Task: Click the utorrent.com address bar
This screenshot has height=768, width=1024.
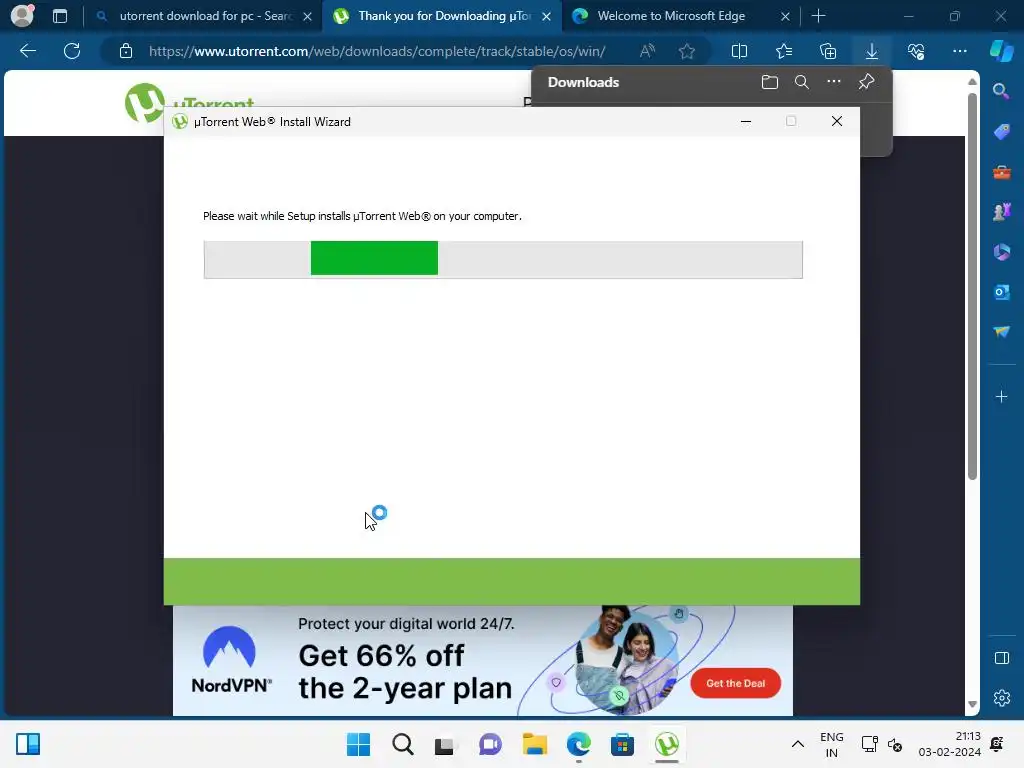Action: (x=377, y=51)
